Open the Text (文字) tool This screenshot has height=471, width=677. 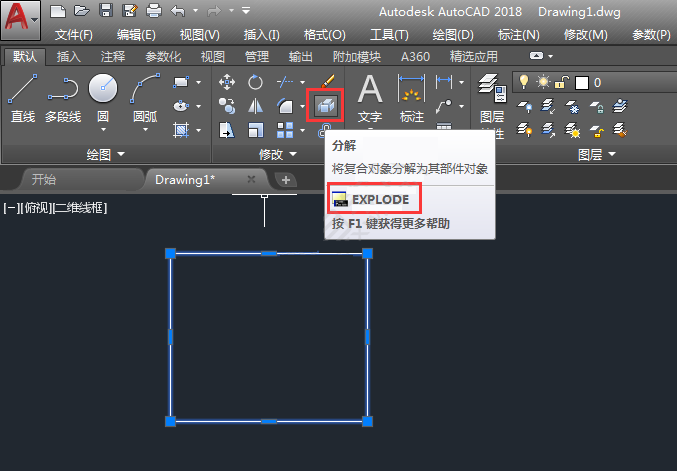pyautogui.click(x=370, y=99)
